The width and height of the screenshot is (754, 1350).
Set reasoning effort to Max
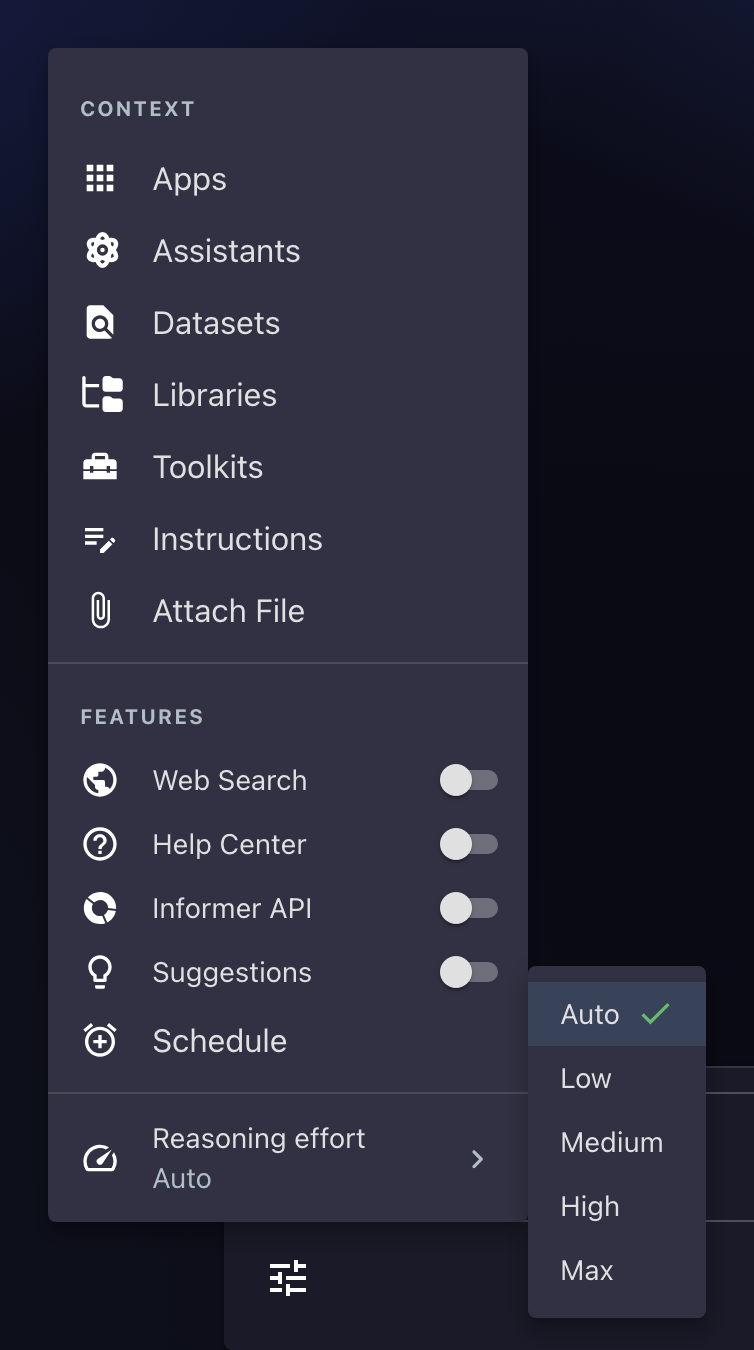(617, 1270)
